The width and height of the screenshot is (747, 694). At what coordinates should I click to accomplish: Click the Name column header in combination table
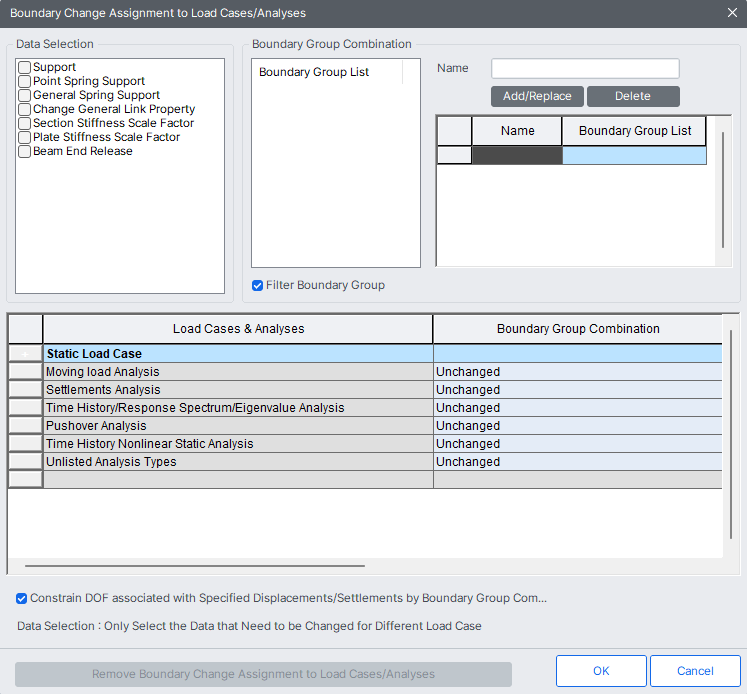coord(517,131)
